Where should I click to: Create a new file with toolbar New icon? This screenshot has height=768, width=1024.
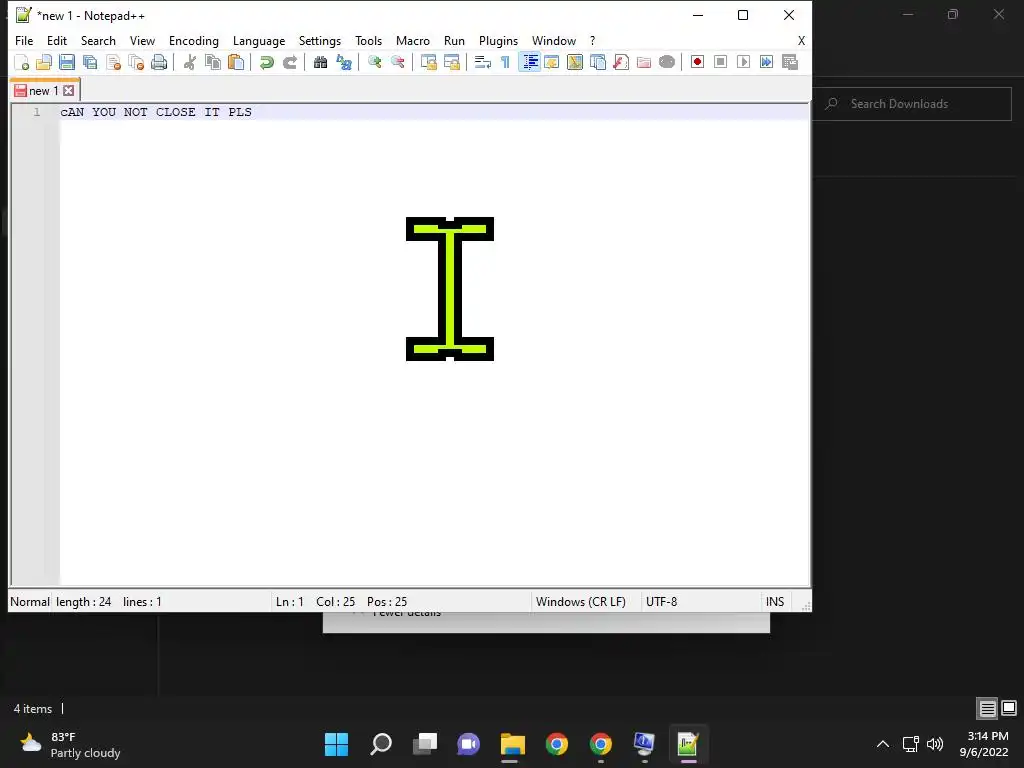tap(22, 63)
